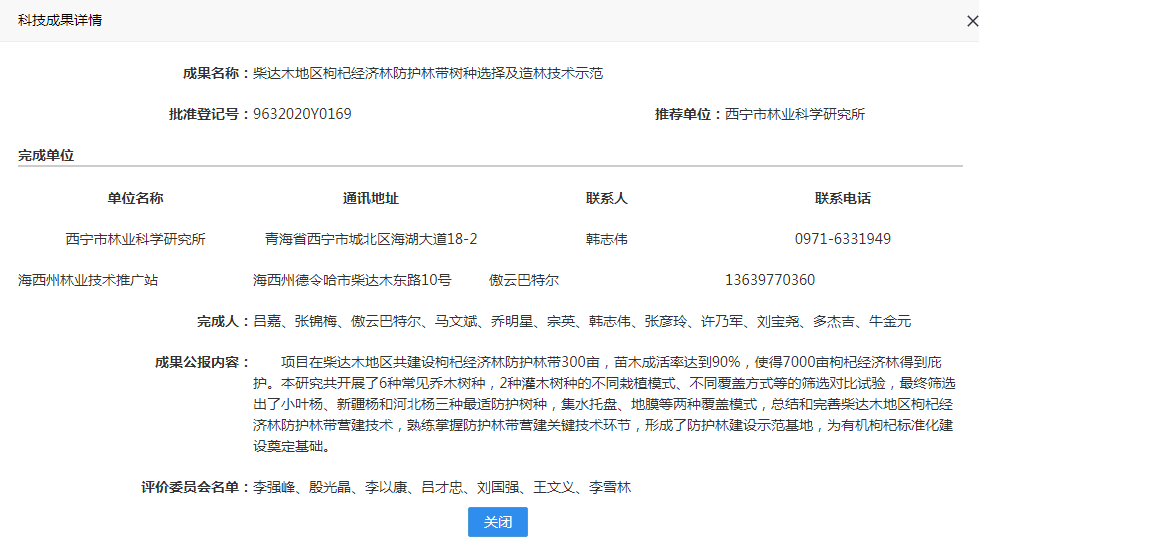The image size is (1157, 549).
Task: Click phone number 0971-6331949
Action: coord(843,239)
